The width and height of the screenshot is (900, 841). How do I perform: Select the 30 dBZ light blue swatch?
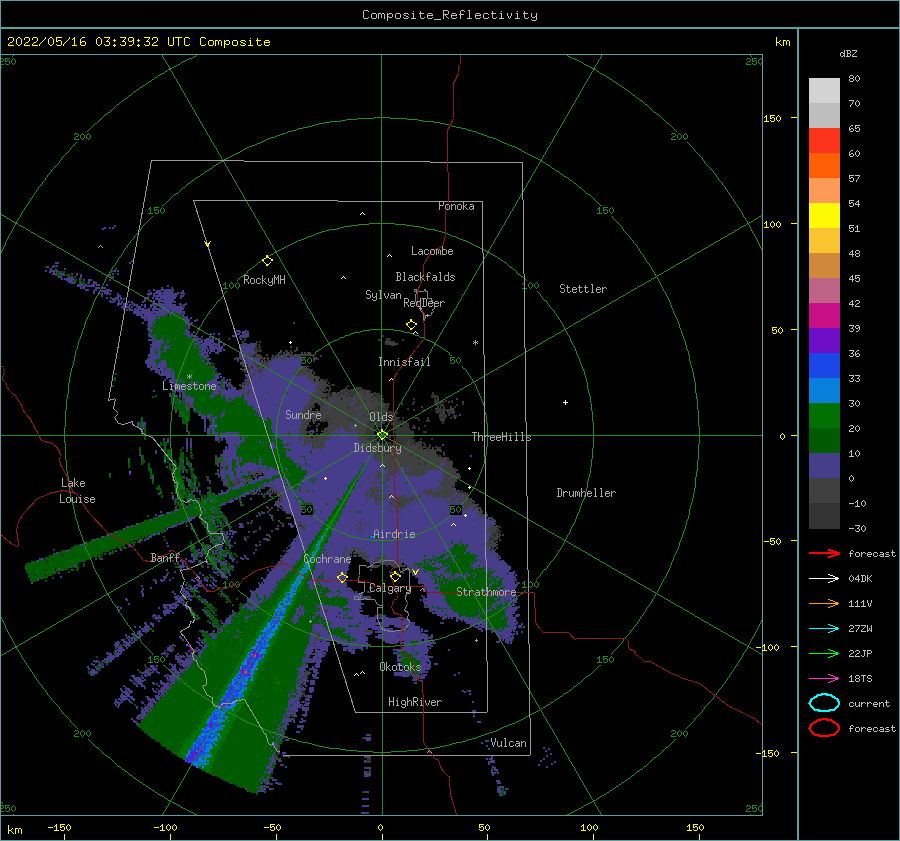[x=824, y=390]
